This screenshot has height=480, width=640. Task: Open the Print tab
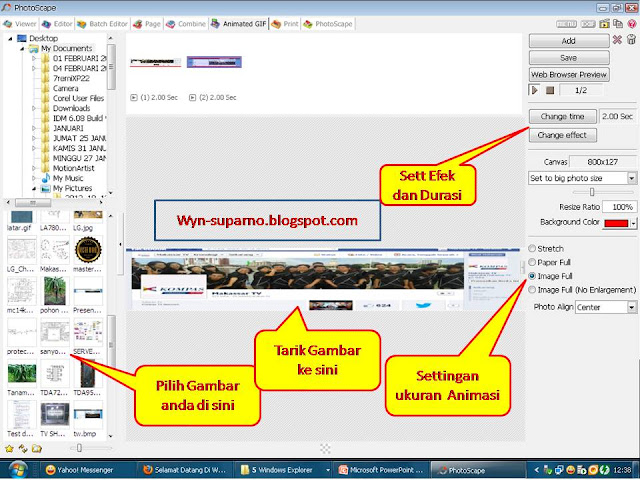tap(285, 24)
